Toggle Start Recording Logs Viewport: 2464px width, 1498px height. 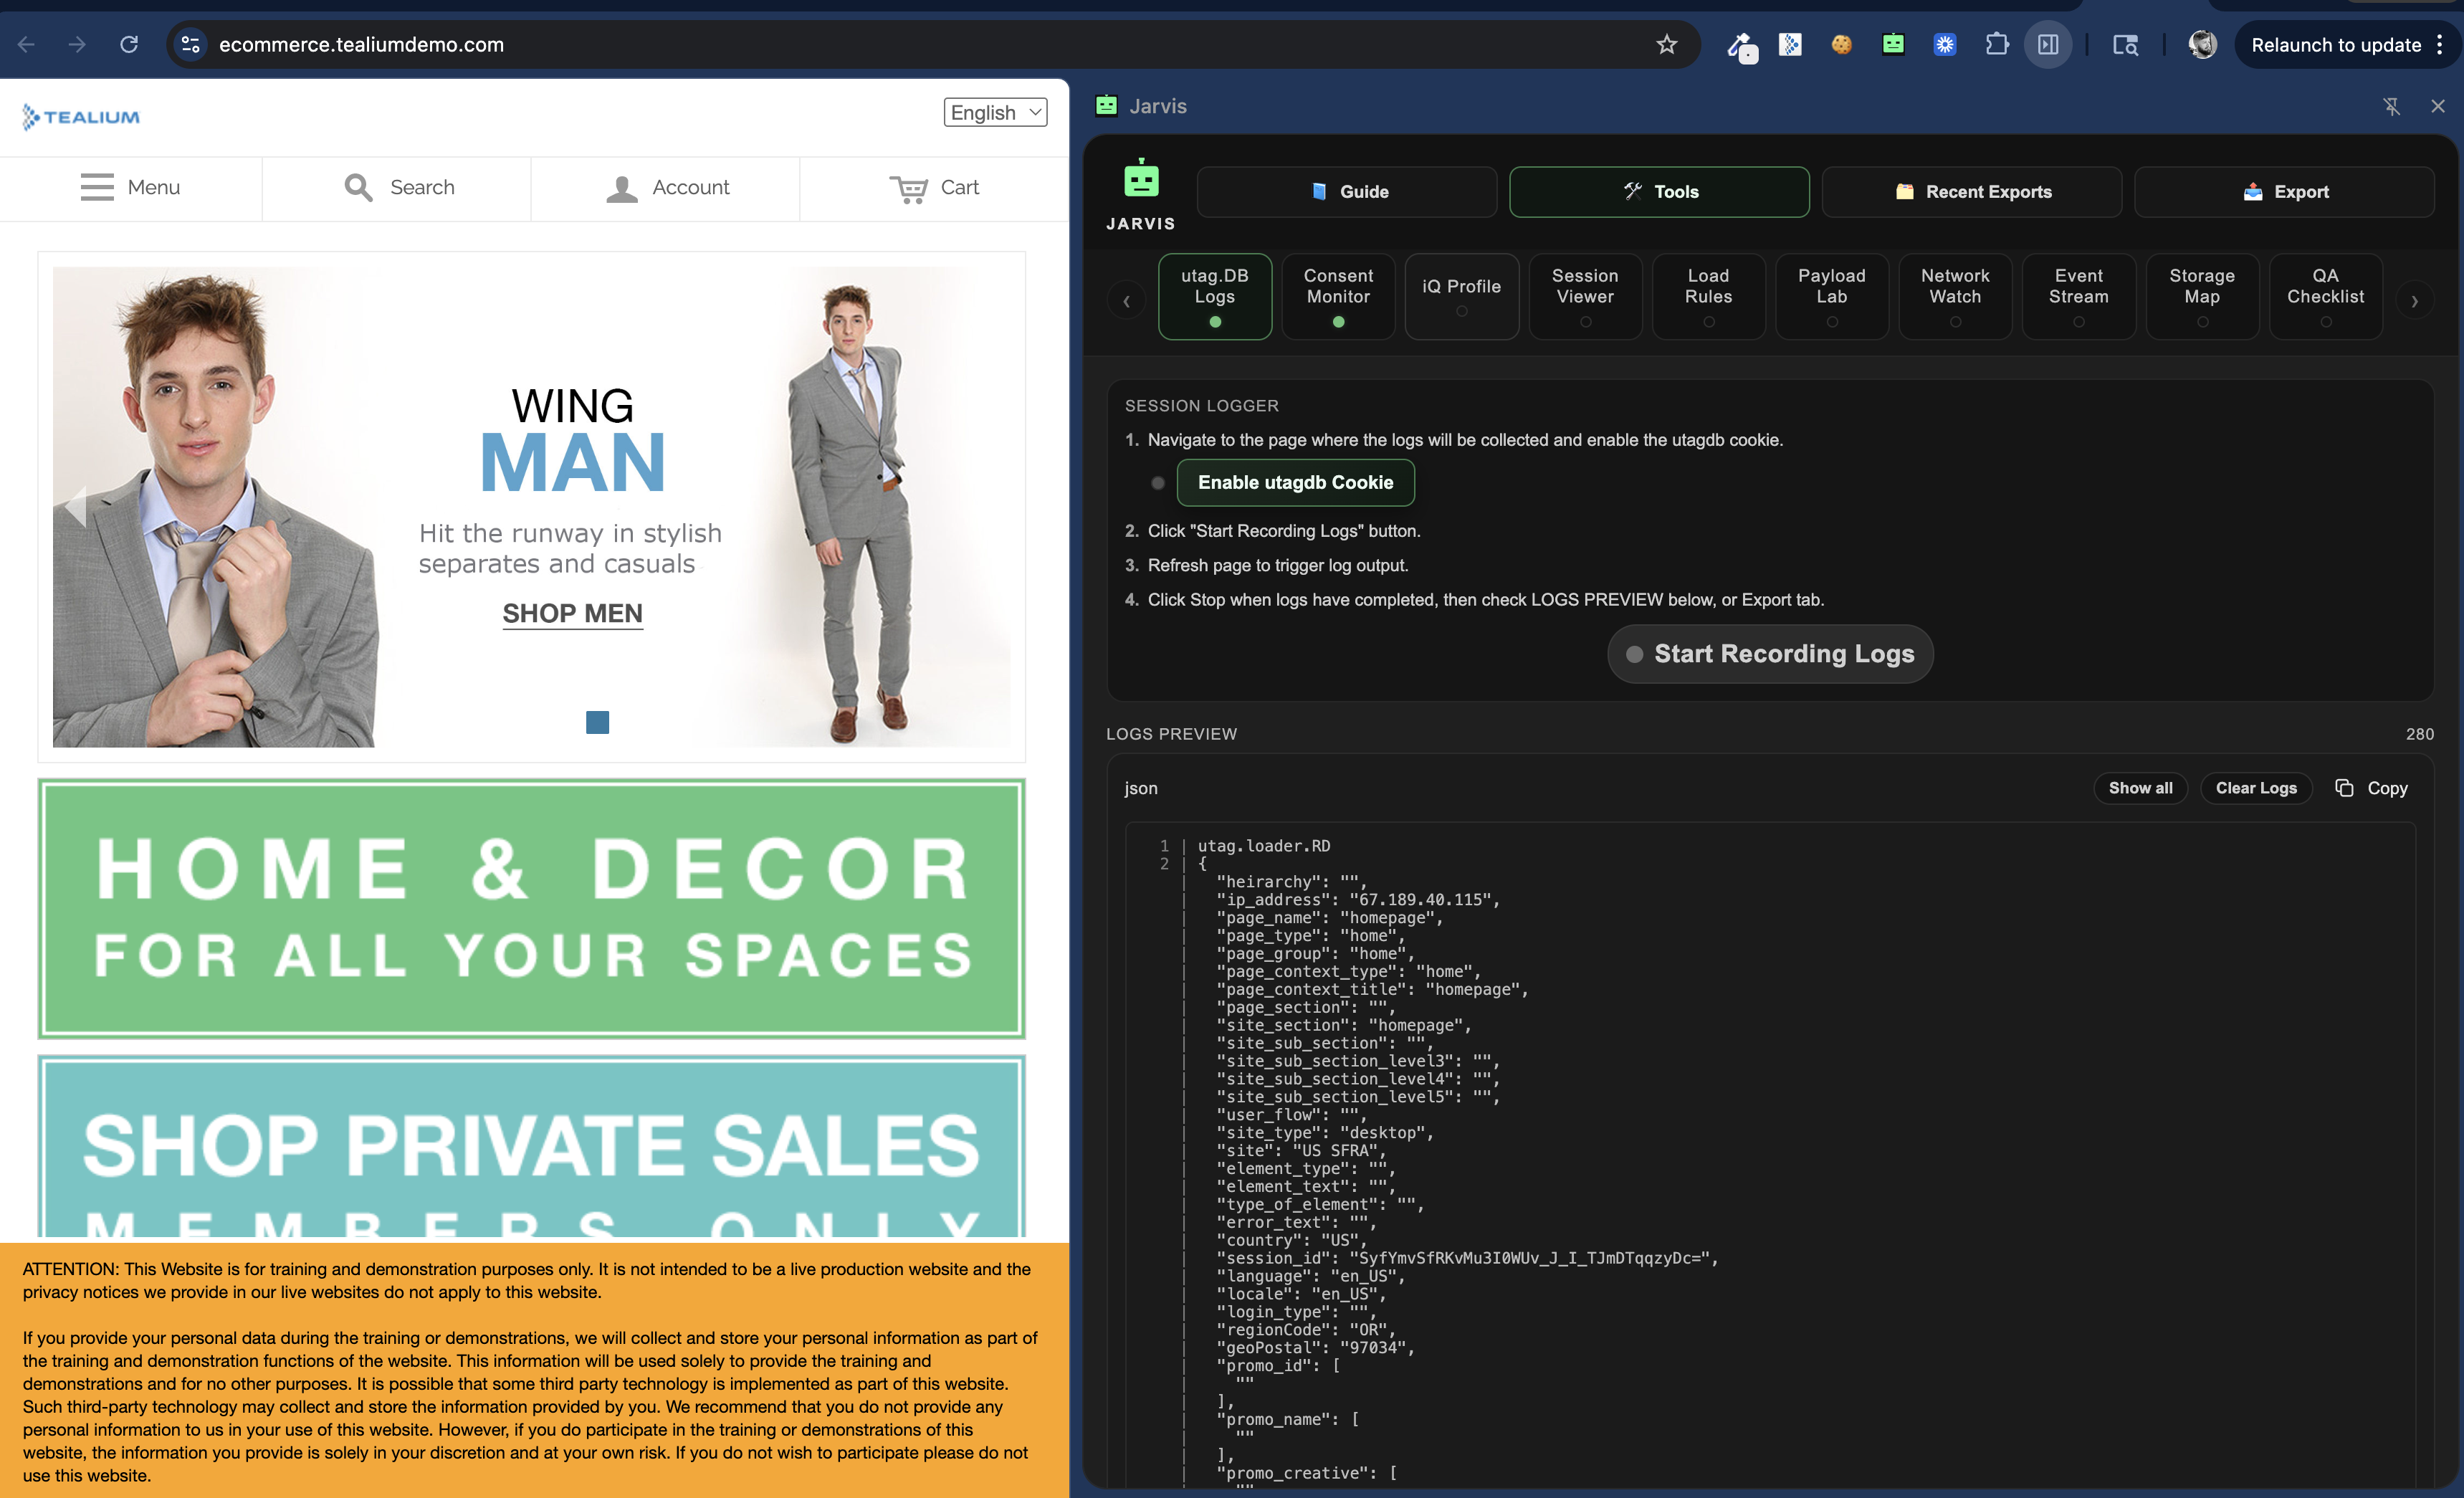tap(1770, 654)
